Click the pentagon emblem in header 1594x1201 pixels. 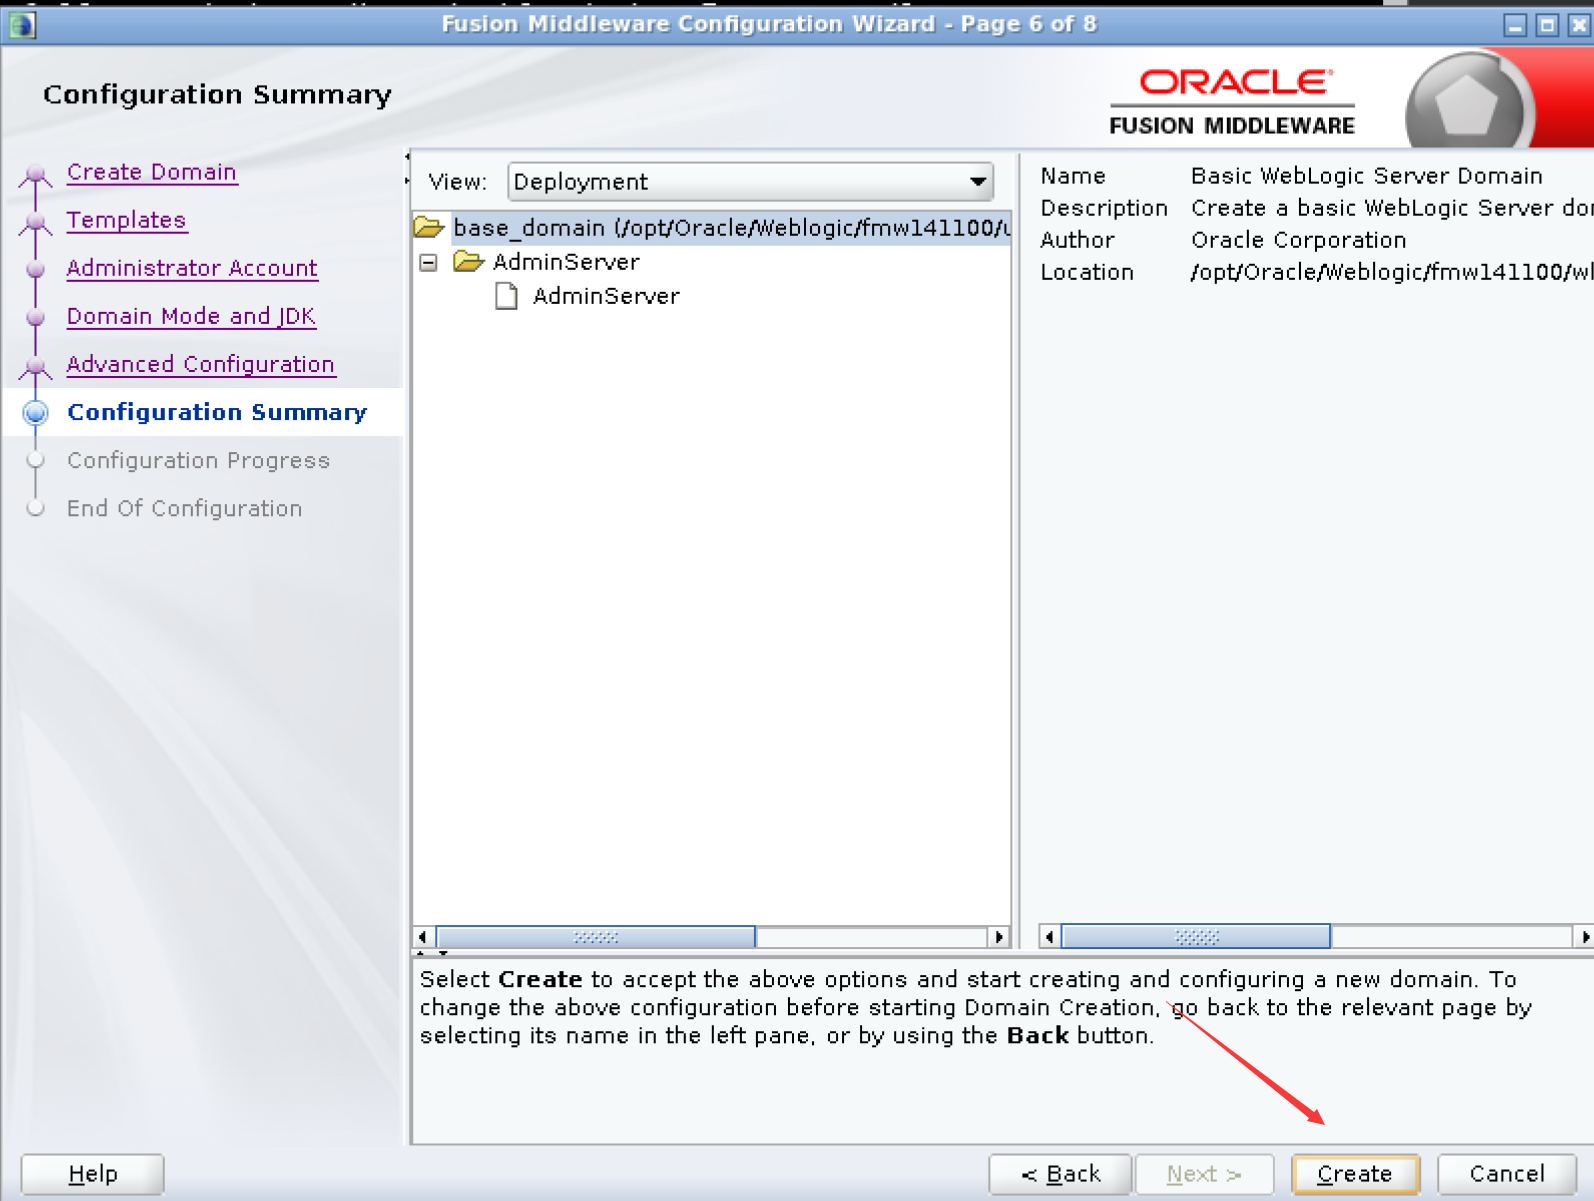[1466, 105]
